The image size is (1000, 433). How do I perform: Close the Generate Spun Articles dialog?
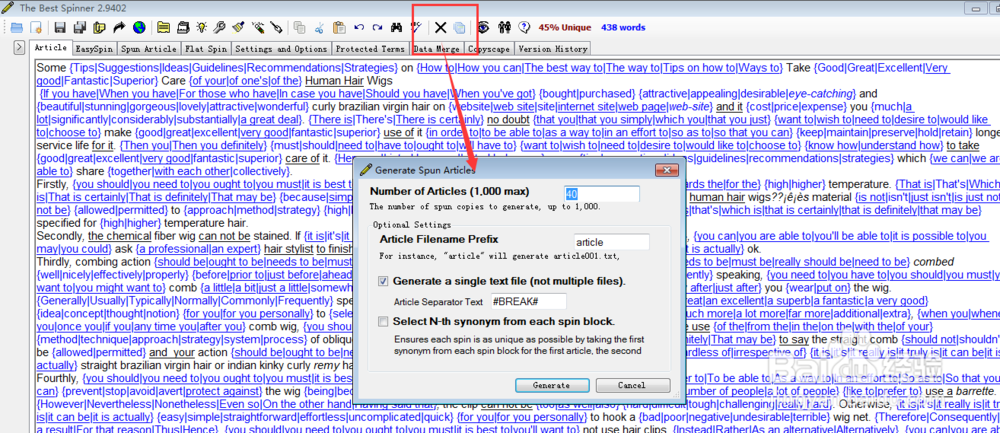[668, 170]
